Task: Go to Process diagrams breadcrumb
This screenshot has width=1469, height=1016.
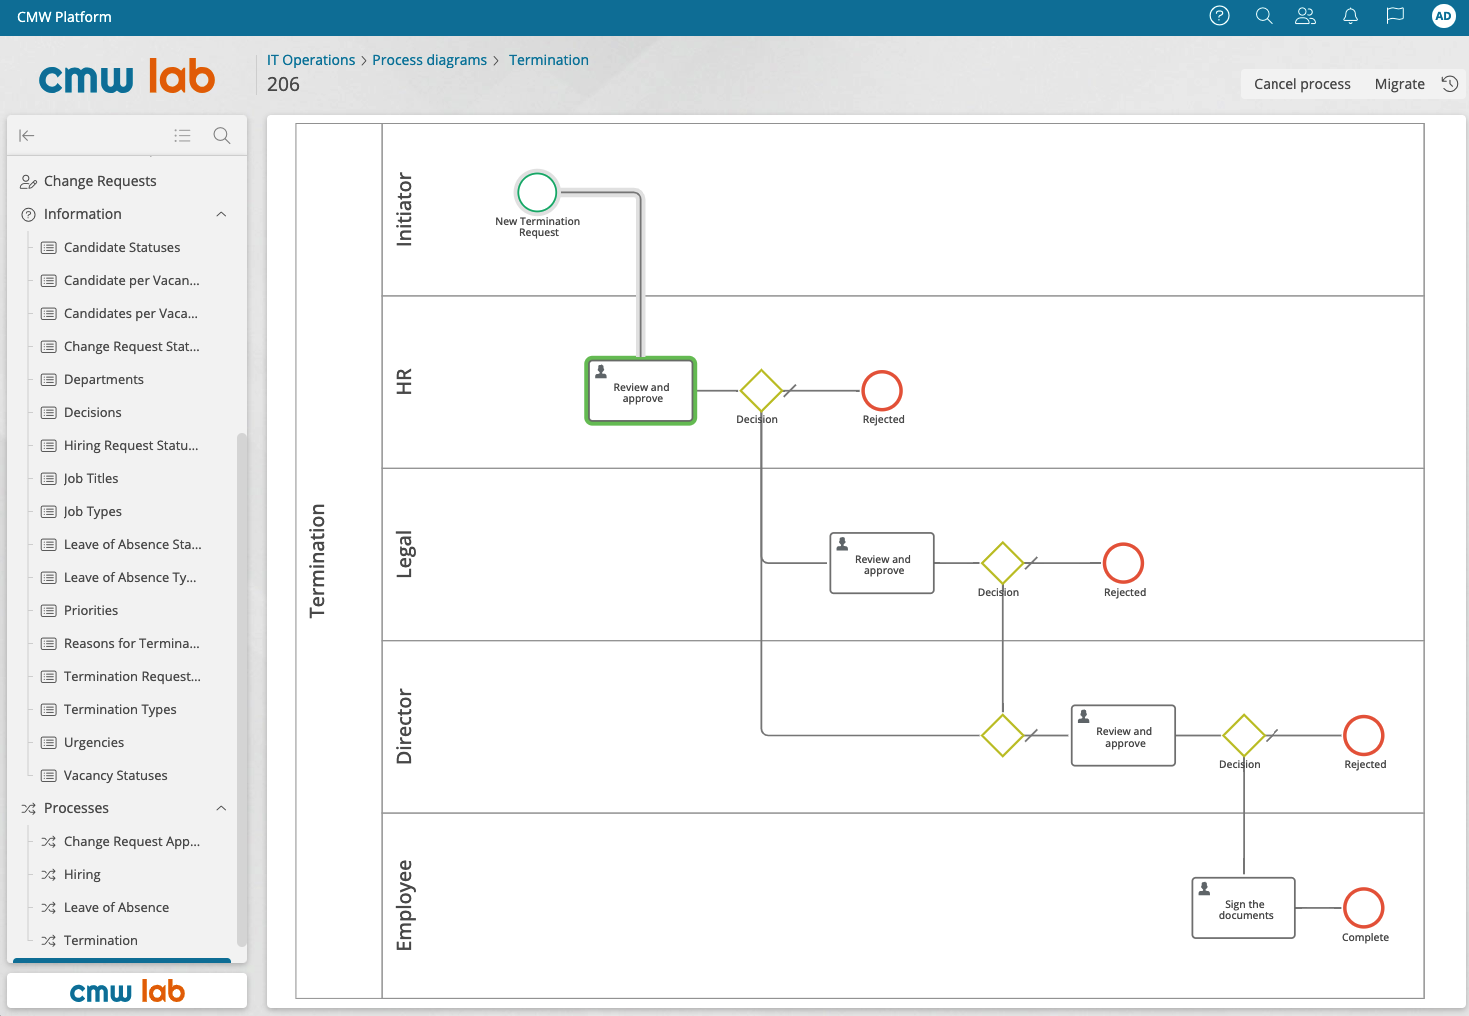Action: click(x=429, y=60)
